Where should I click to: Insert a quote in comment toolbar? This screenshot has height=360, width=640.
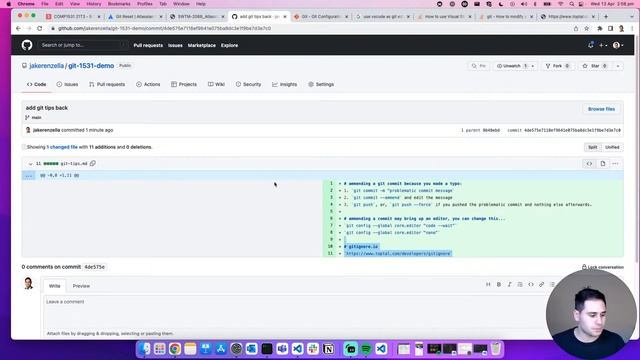520,284
